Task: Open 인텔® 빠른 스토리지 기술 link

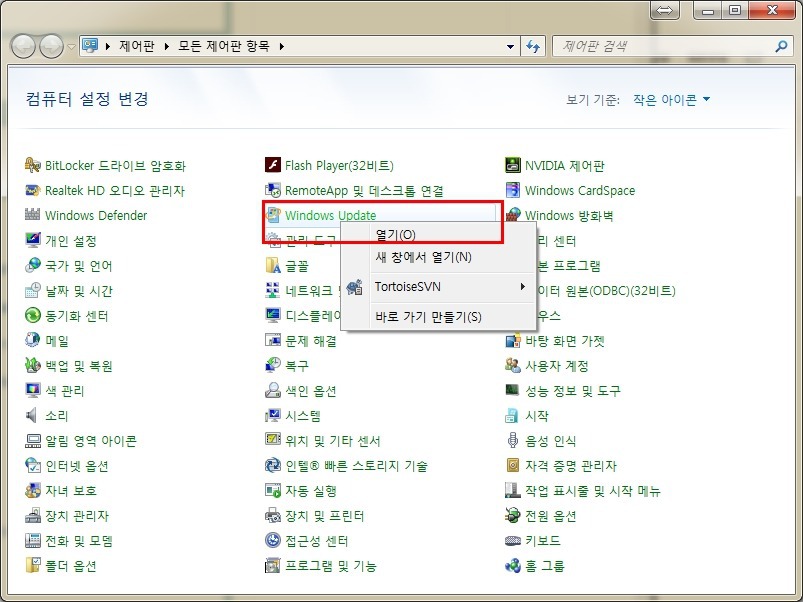Action: click(356, 465)
